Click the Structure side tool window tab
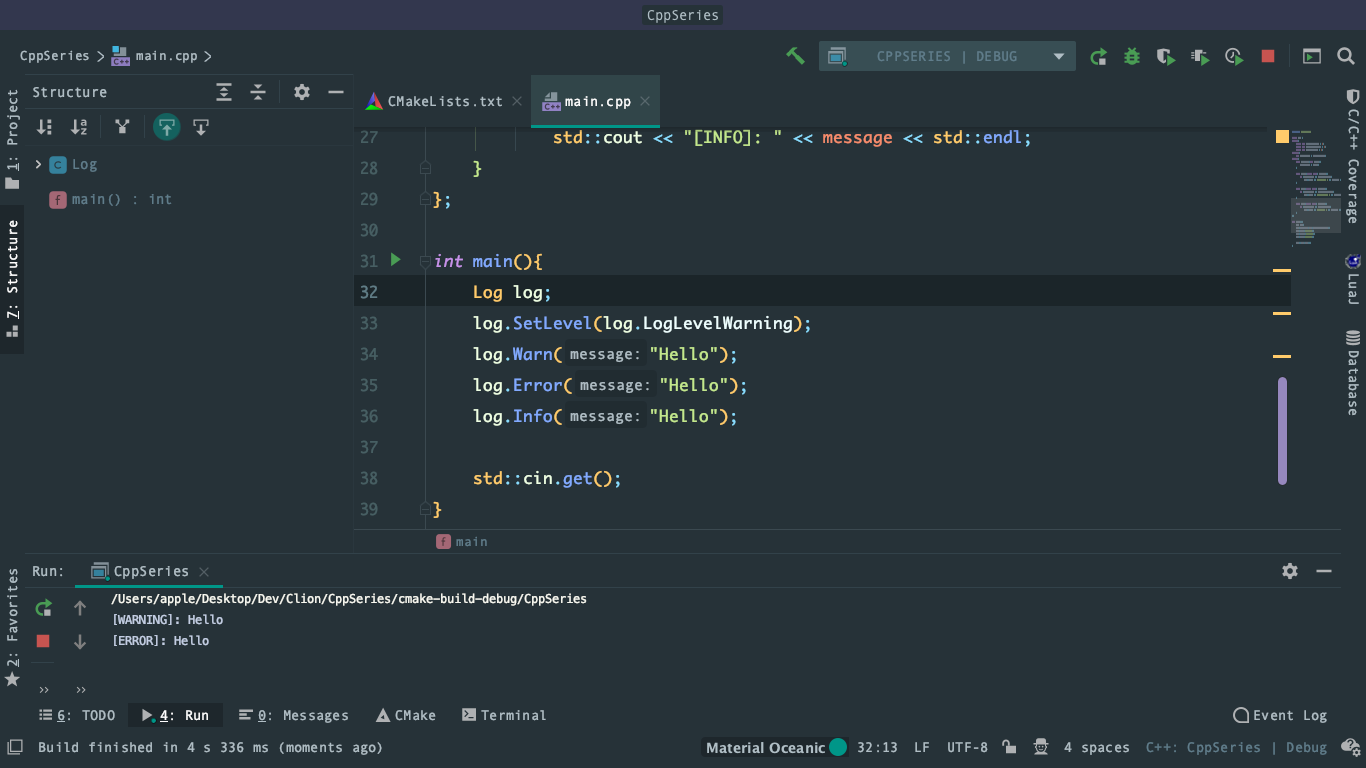Image resolution: width=1366 pixels, height=768 pixels. point(12,279)
